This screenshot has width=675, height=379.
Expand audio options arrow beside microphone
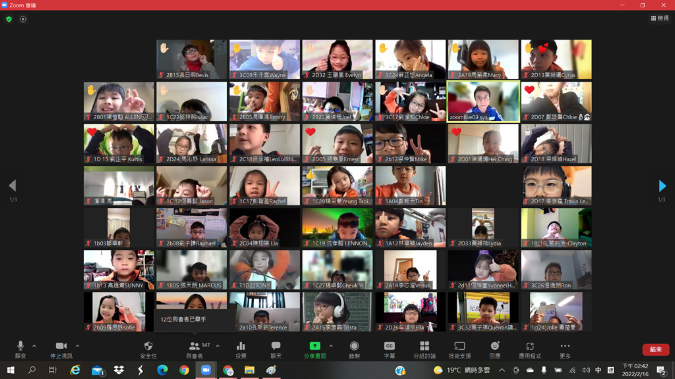34,345
